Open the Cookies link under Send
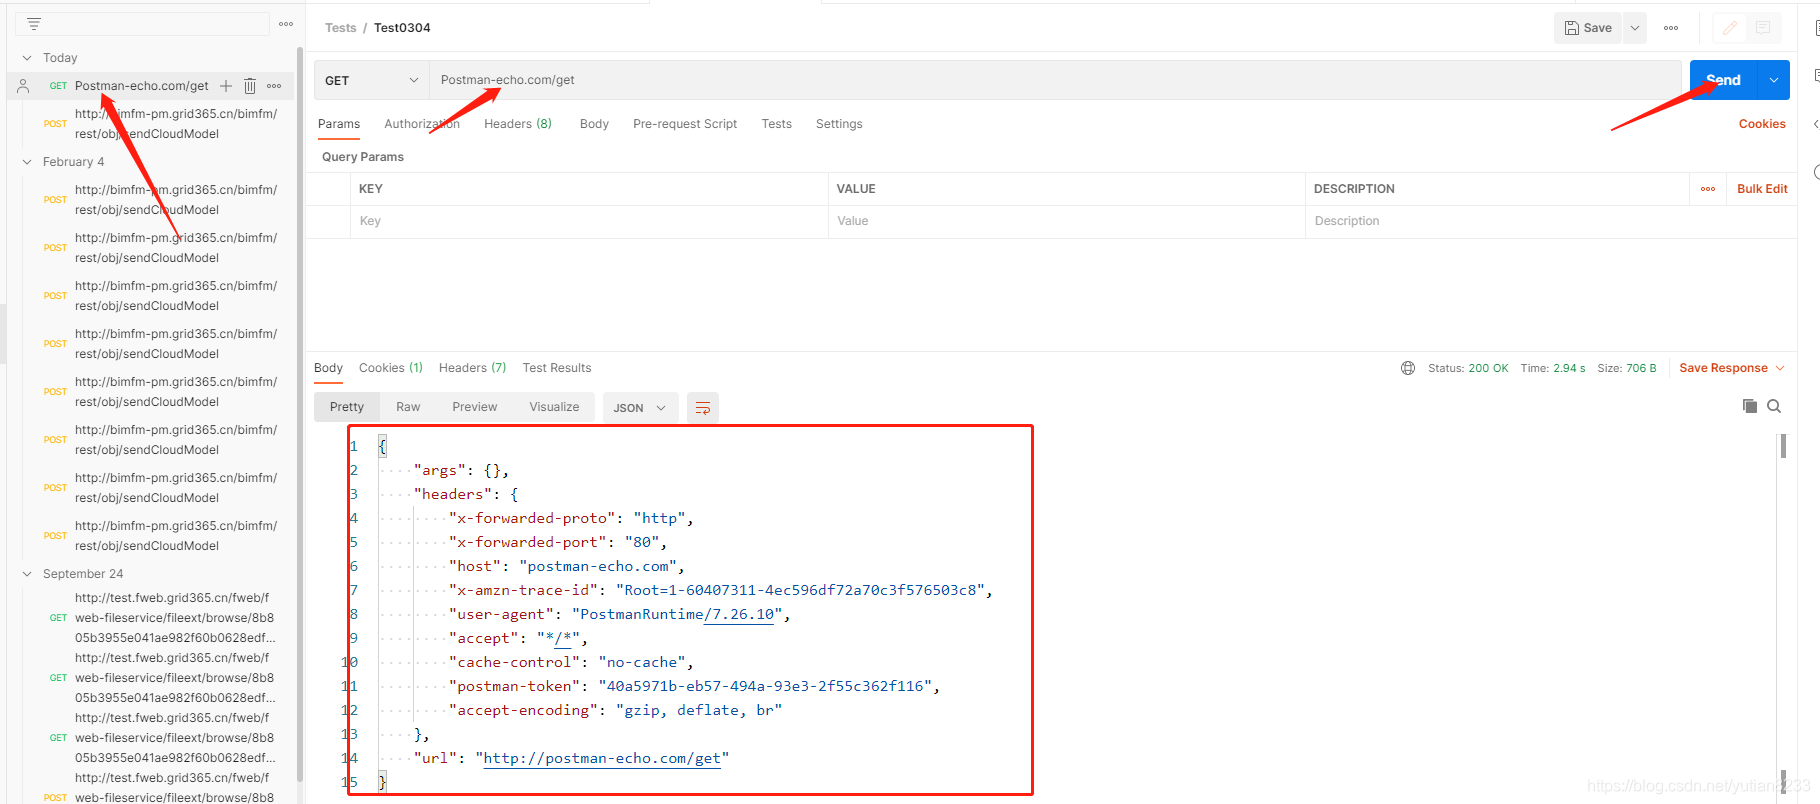1820x804 pixels. pyautogui.click(x=1762, y=124)
